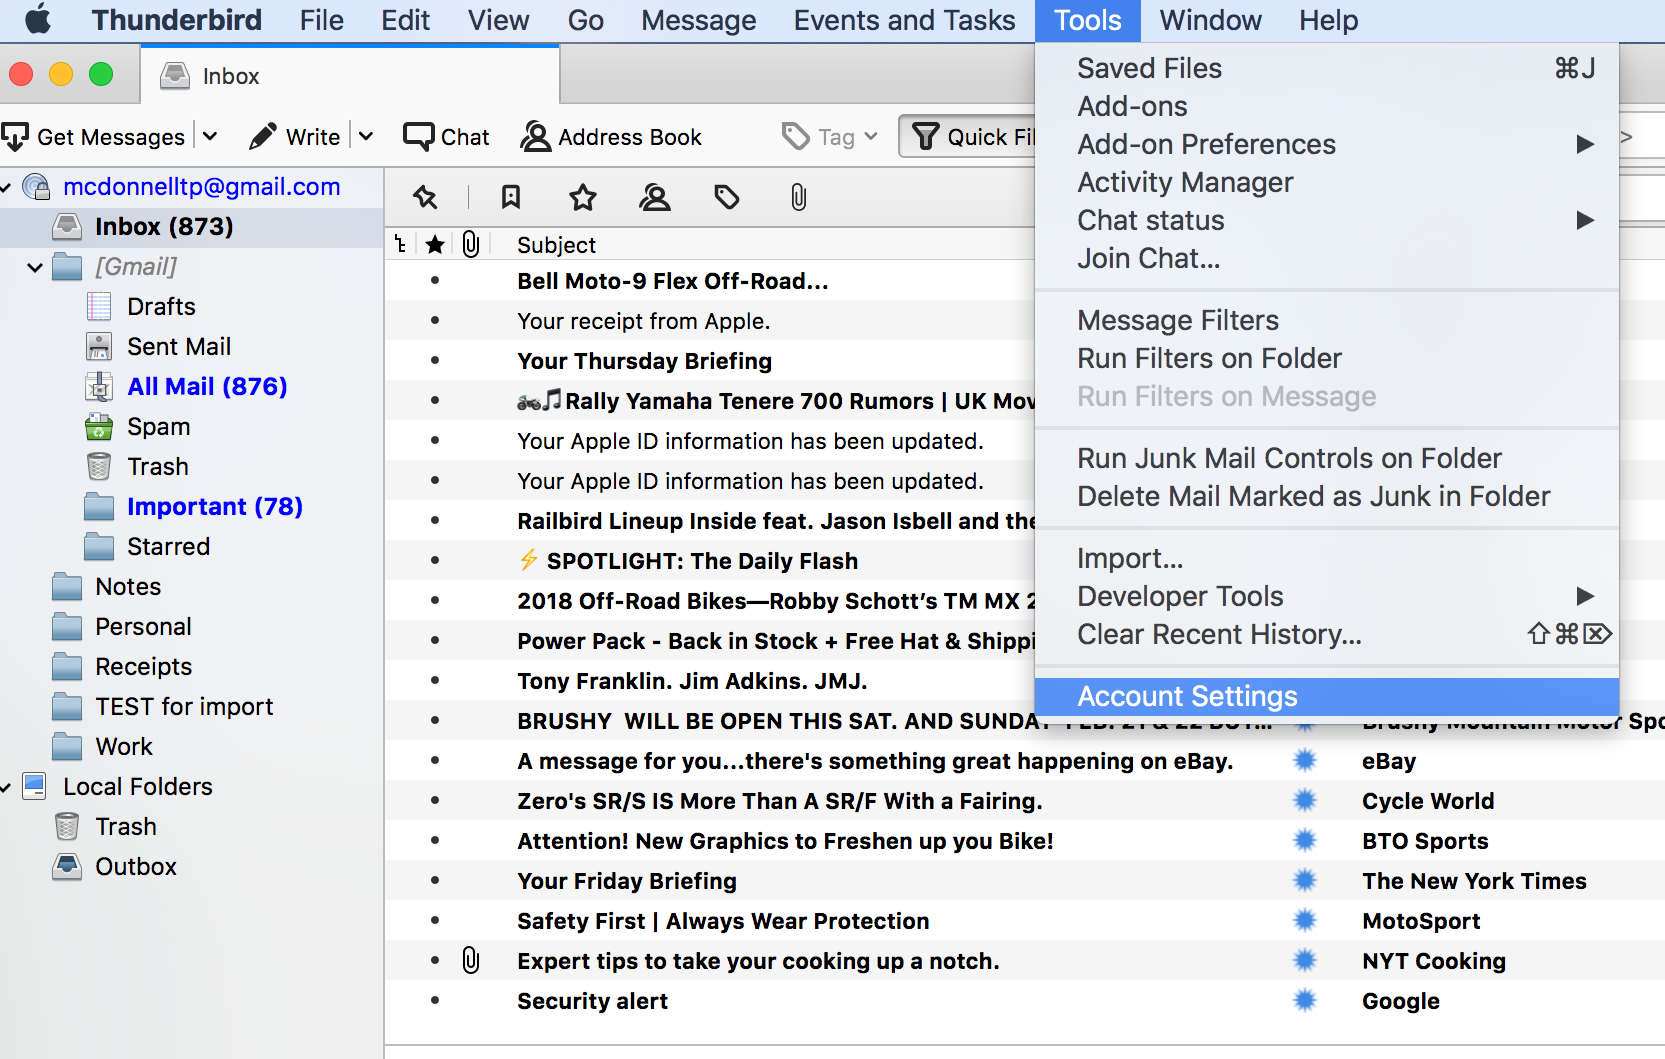This screenshot has height=1059, width=1665.
Task: Open the File menu
Action: pyautogui.click(x=321, y=20)
